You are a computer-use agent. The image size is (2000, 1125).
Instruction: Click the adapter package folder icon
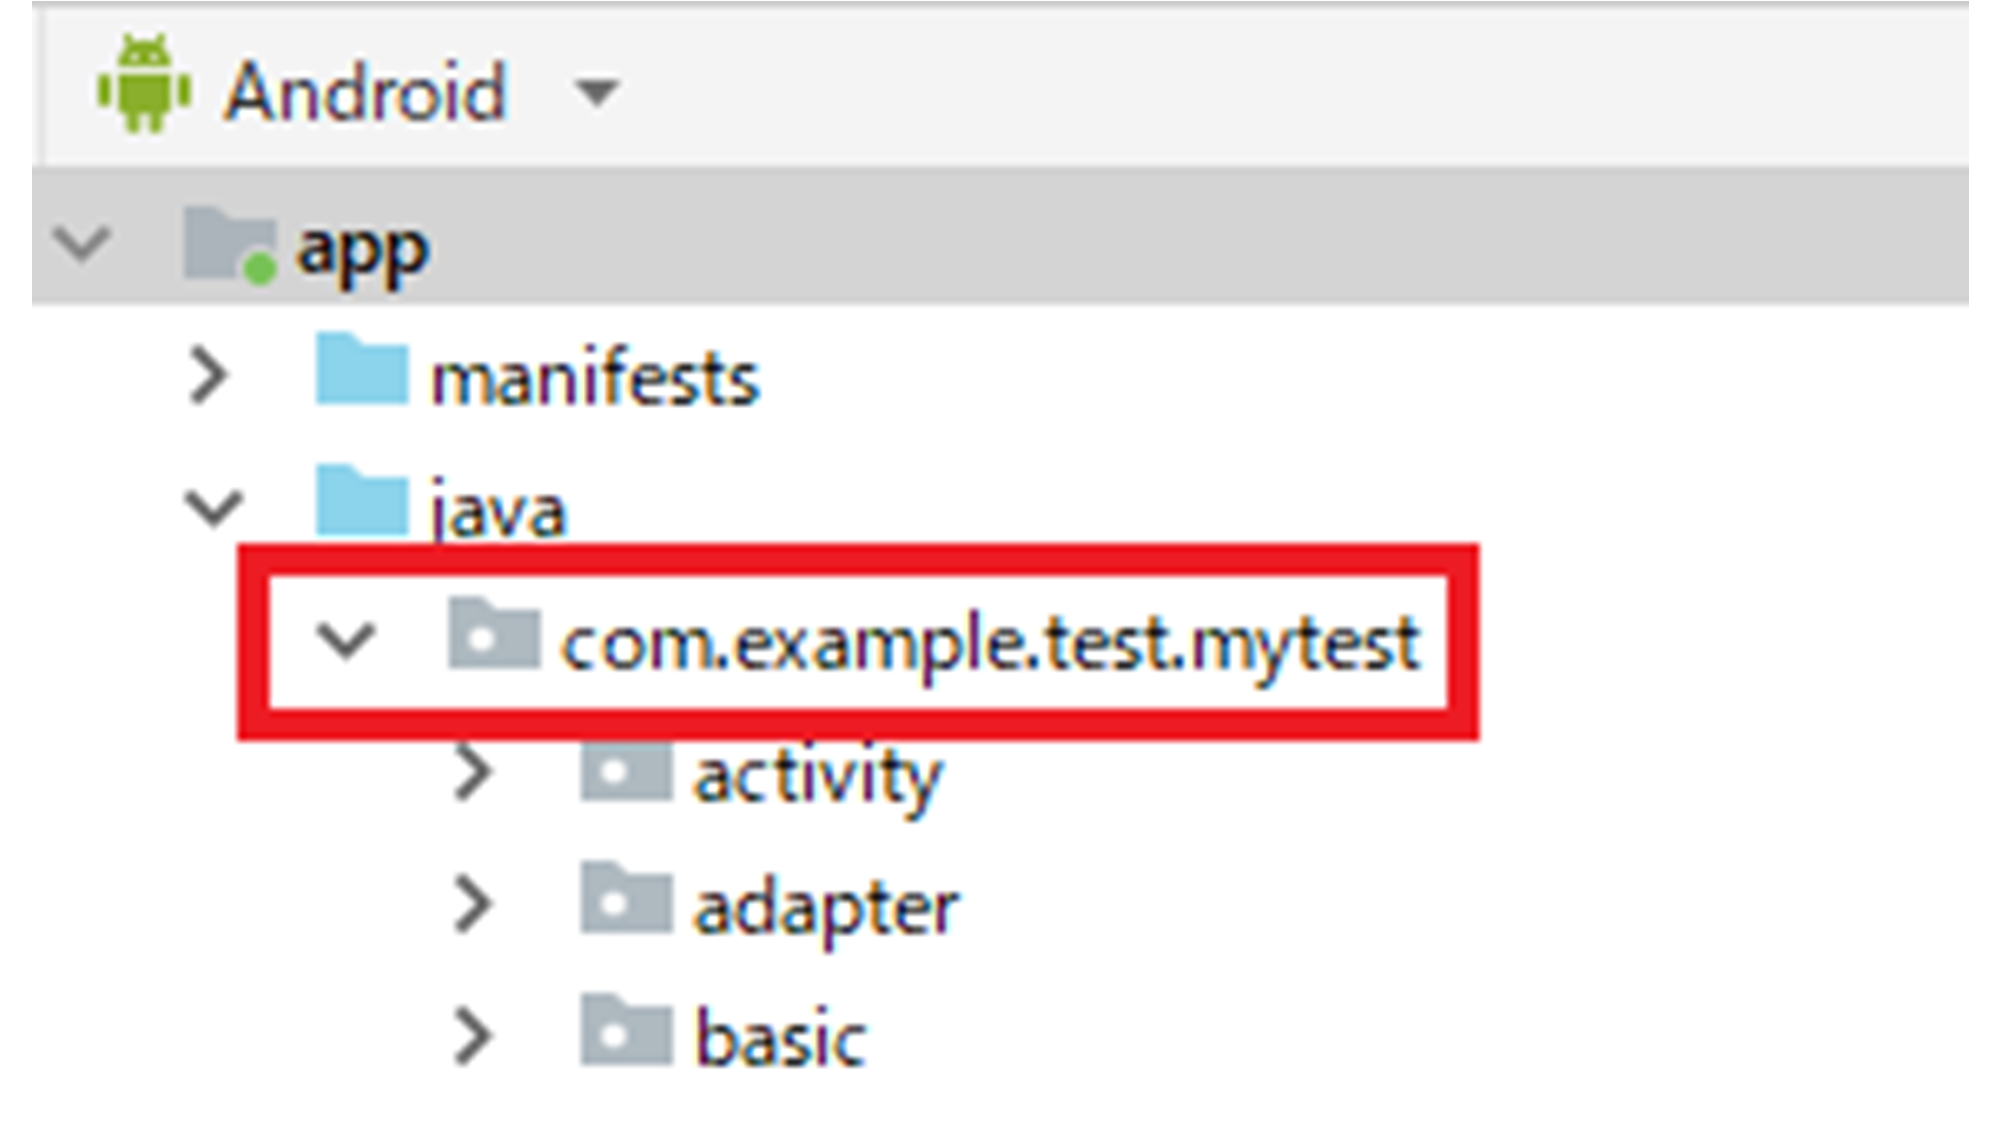(x=626, y=897)
